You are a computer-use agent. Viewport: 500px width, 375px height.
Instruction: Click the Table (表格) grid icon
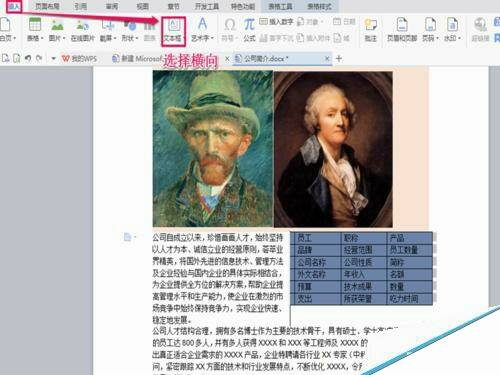(x=35, y=25)
